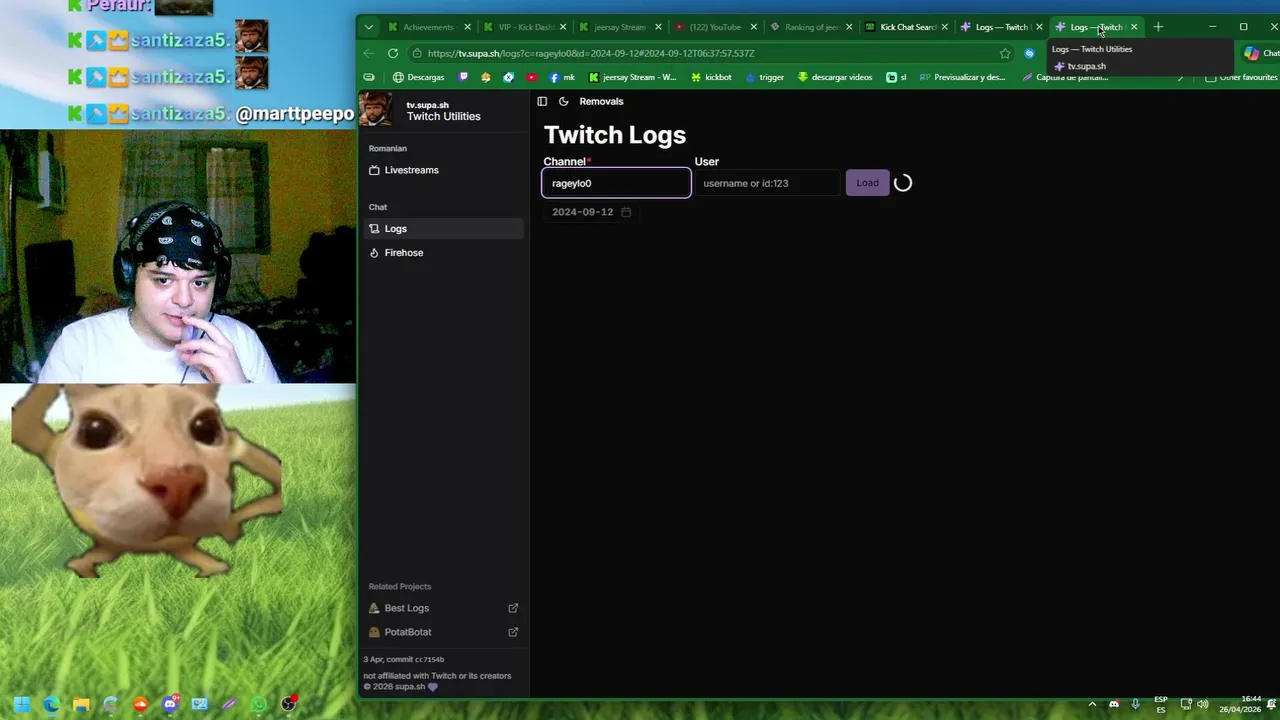The width and height of the screenshot is (1280, 720).
Task: Reload the current page
Action: pyautogui.click(x=393, y=53)
